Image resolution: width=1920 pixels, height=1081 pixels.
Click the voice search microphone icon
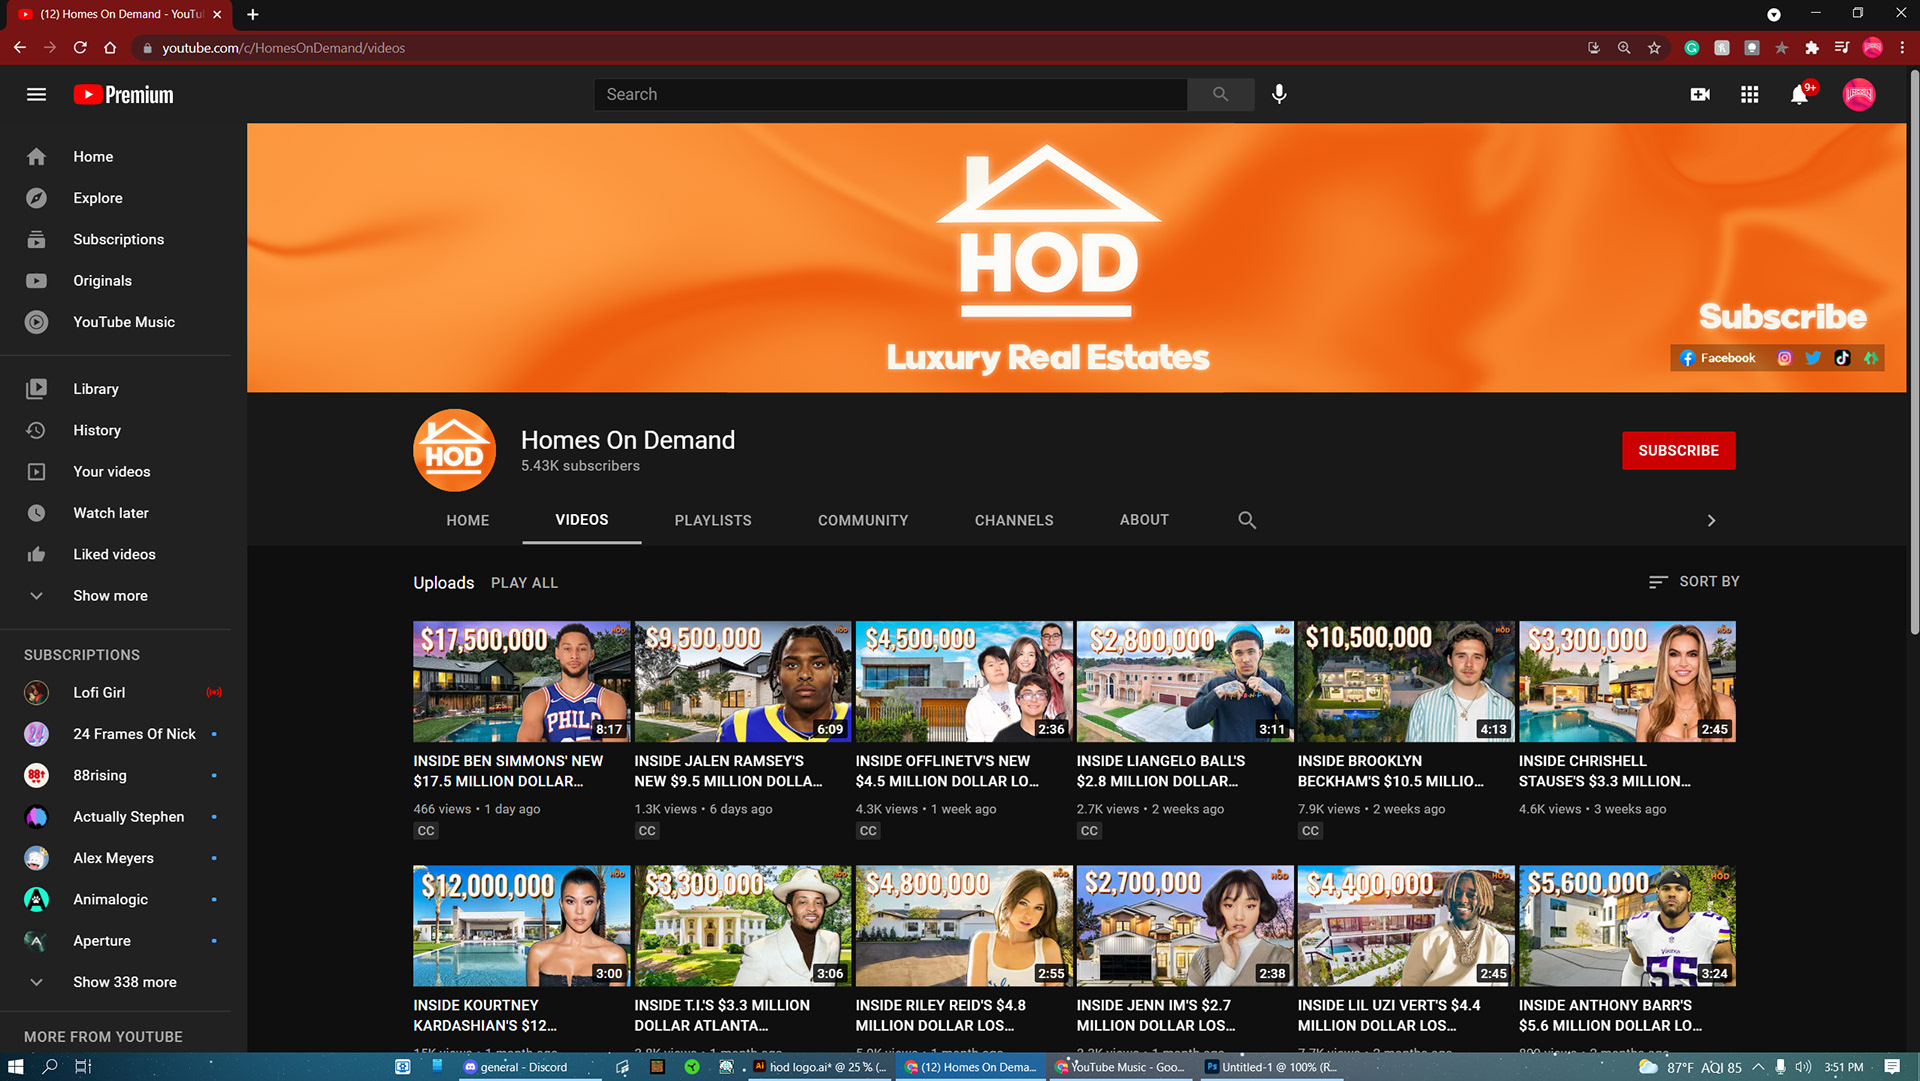[1279, 94]
